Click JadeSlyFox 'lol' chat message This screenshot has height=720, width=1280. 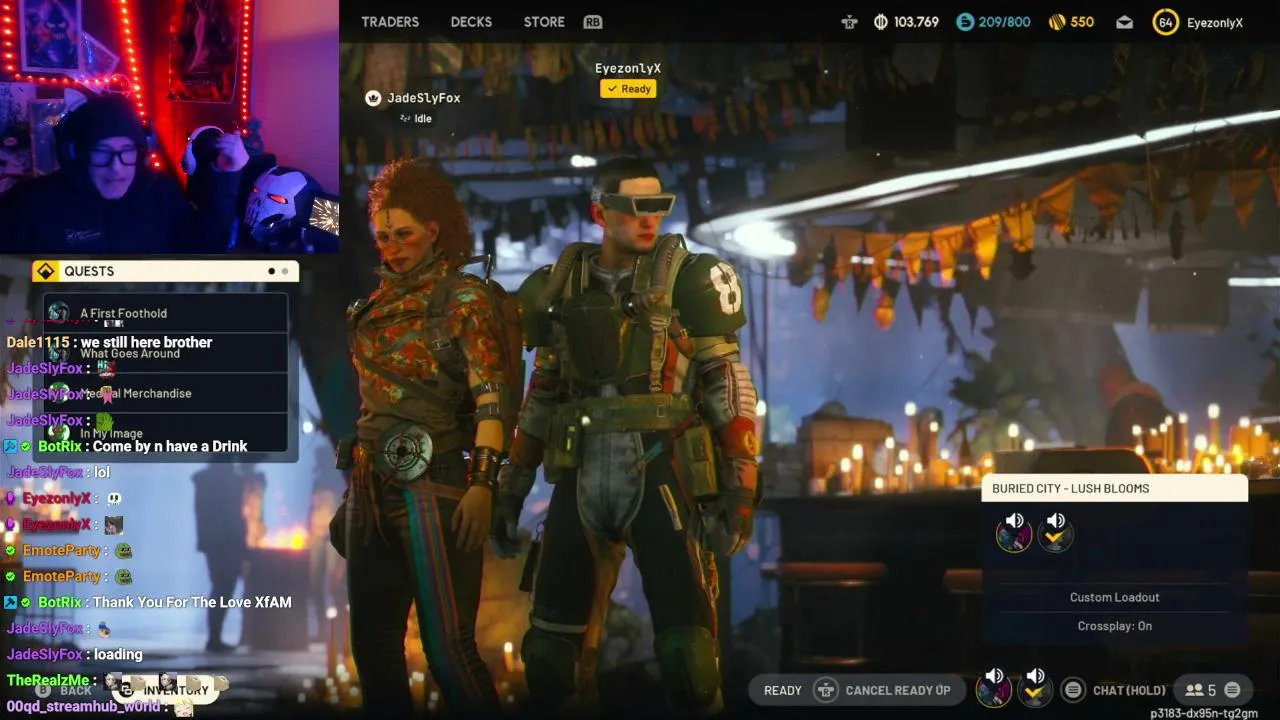pyautogui.click(x=58, y=472)
